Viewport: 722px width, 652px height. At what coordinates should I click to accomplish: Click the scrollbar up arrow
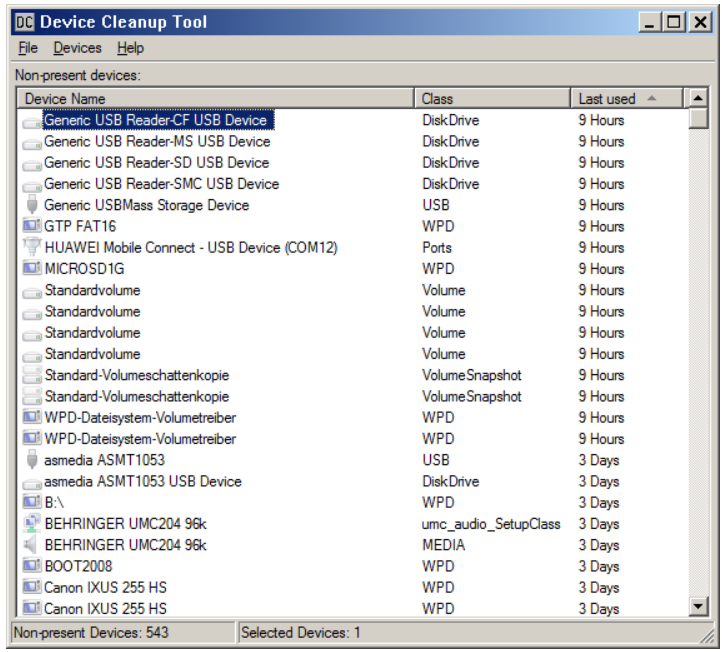(x=698, y=98)
